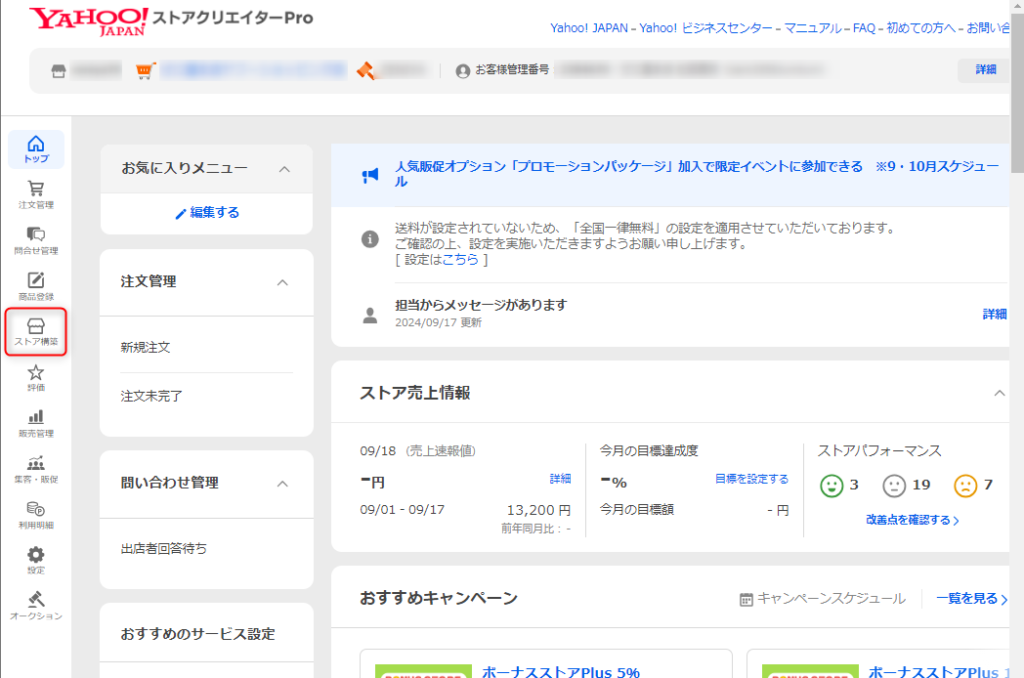This screenshot has height=678, width=1024.
Task: Click the person icon beside 担当からメッセージ
Action: pyautogui.click(x=370, y=315)
